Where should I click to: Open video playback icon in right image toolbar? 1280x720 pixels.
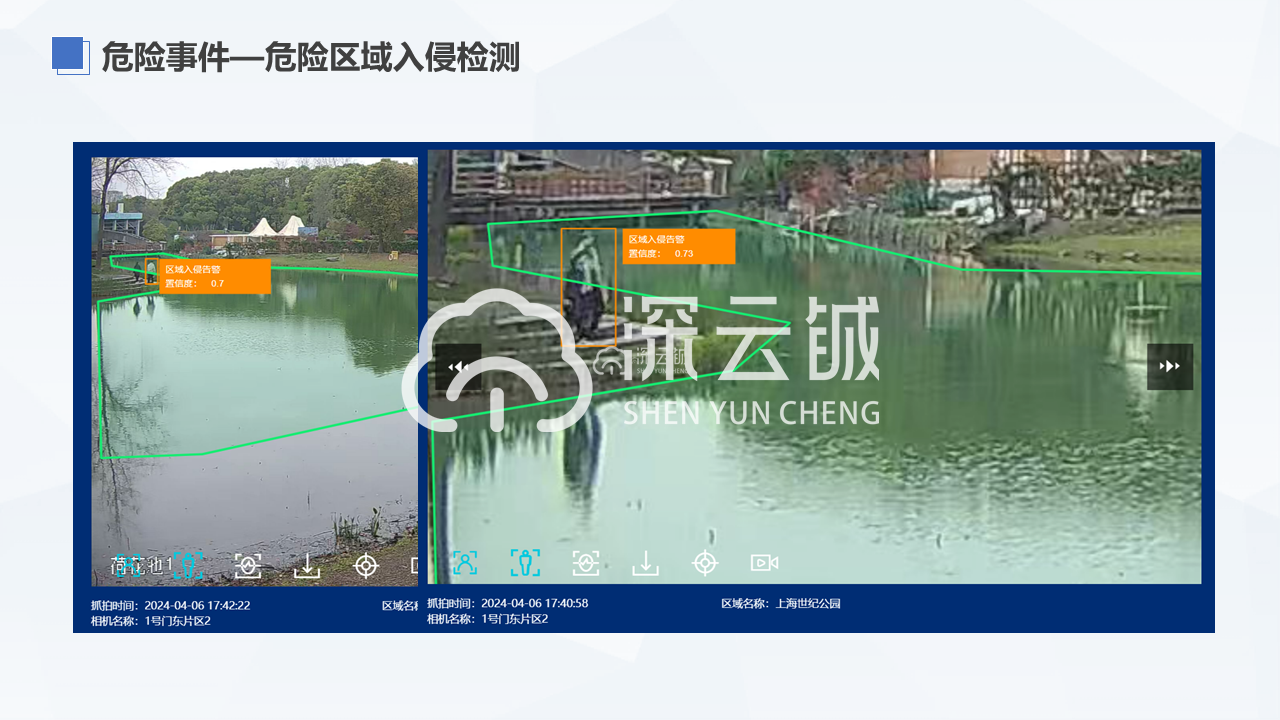coord(765,563)
